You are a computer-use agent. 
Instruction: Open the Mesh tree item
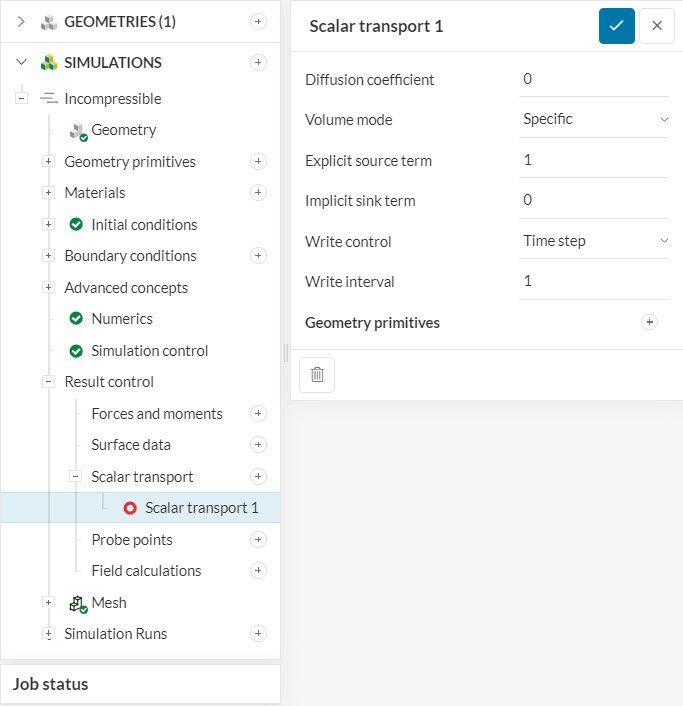pyautogui.click(x=108, y=603)
